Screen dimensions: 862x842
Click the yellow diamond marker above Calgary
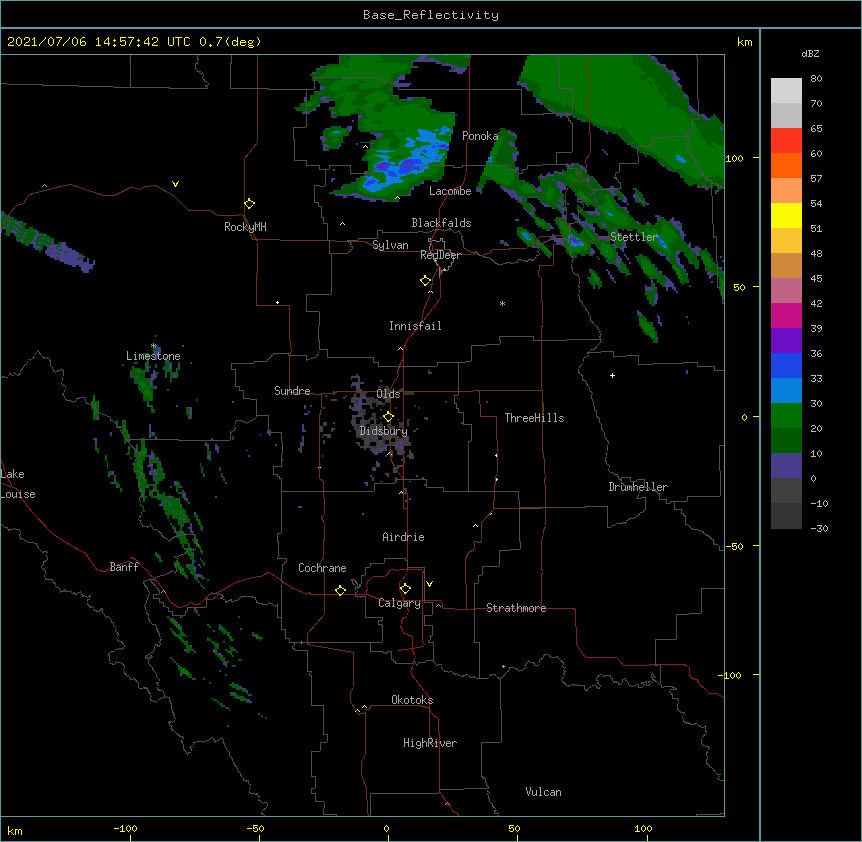coord(405,589)
